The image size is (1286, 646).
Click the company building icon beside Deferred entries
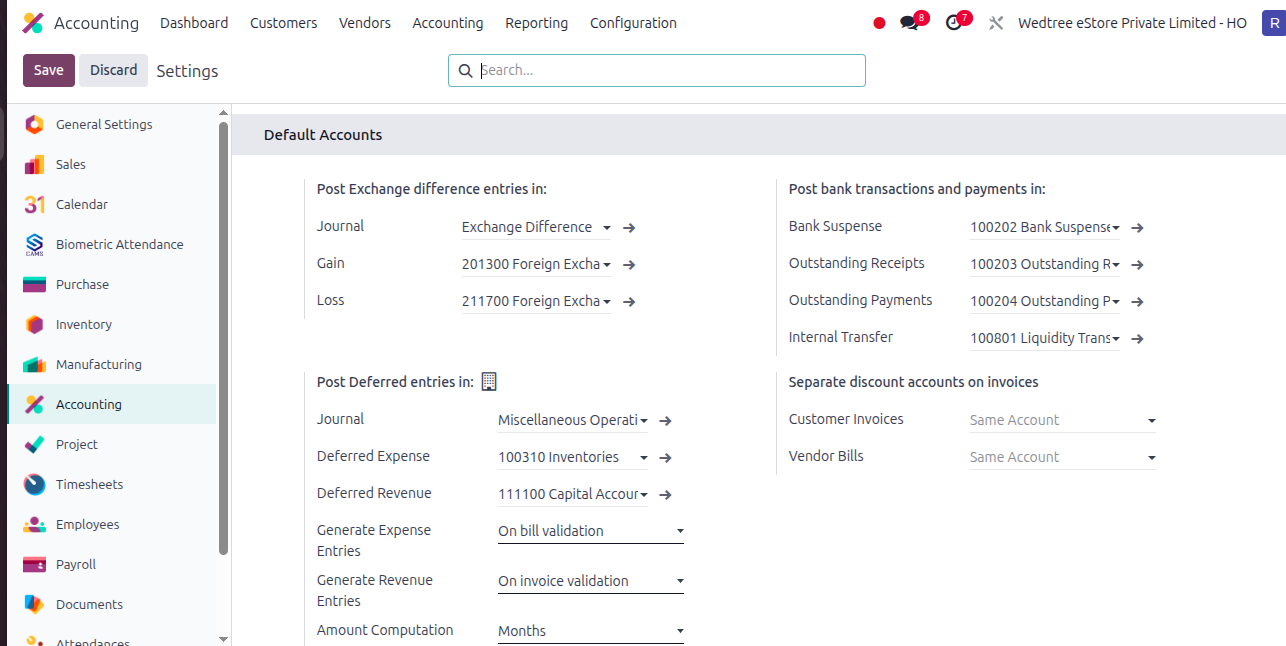click(x=489, y=381)
